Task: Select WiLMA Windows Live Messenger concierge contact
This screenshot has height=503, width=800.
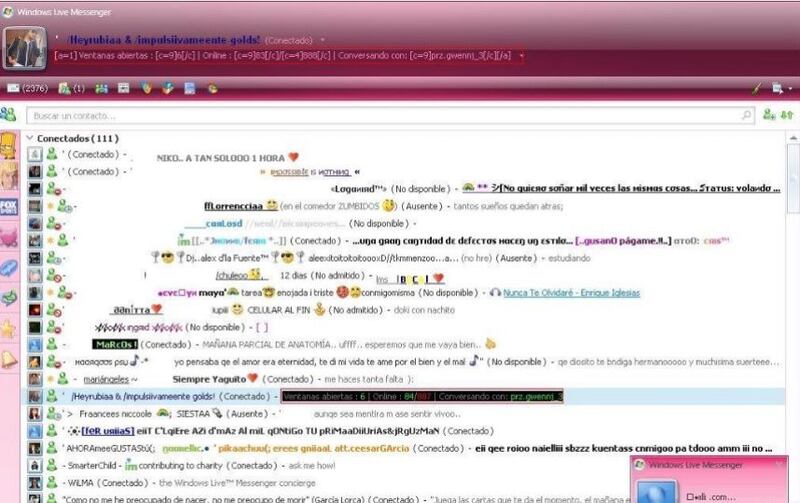Action: 327,483
